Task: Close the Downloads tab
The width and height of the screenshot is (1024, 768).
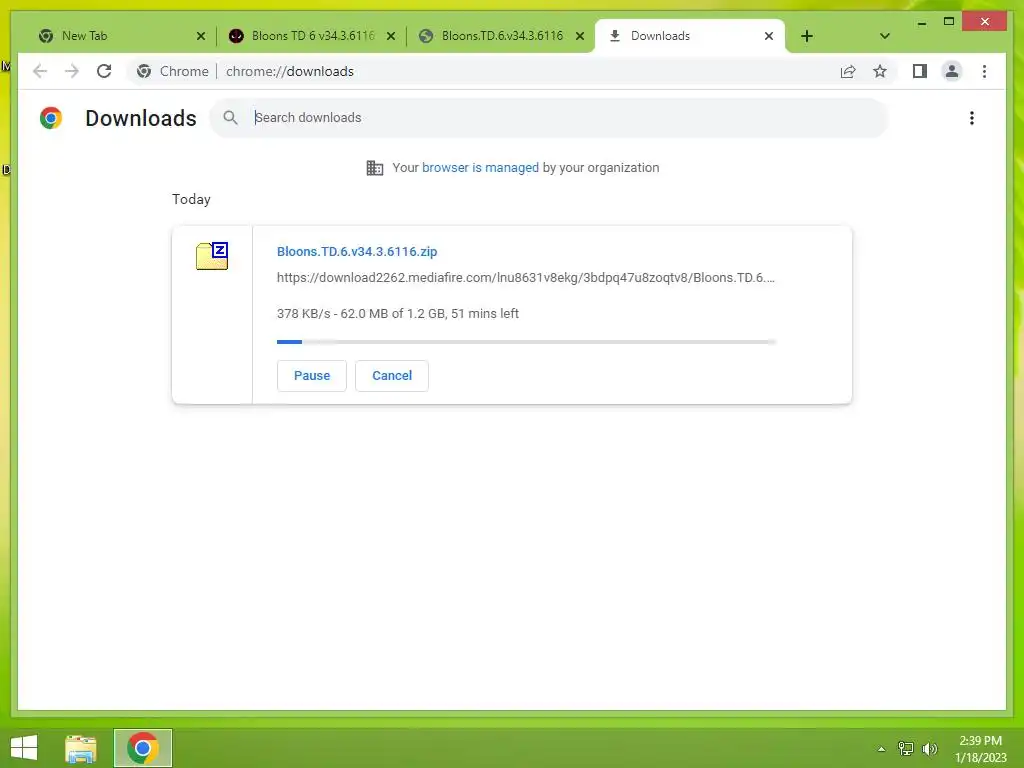Action: (769, 36)
